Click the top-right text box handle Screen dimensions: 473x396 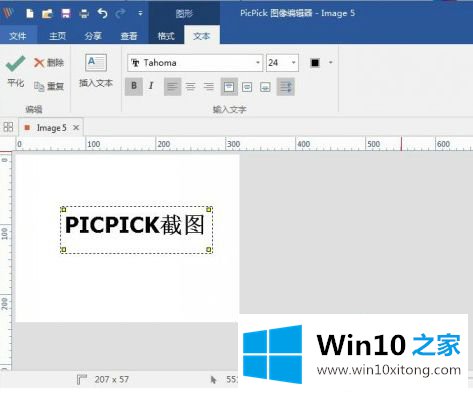[209, 210]
